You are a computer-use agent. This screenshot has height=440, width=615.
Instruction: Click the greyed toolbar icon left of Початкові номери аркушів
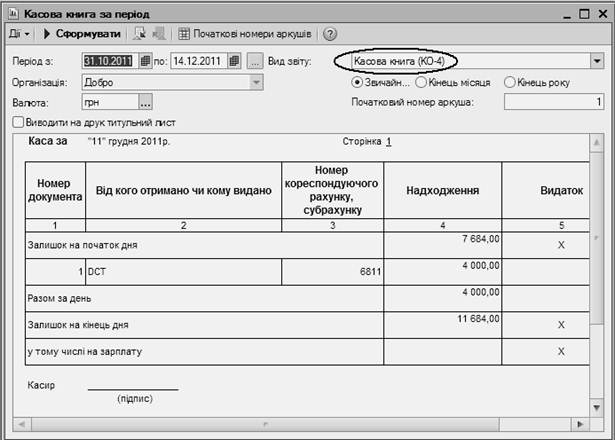tap(159, 34)
